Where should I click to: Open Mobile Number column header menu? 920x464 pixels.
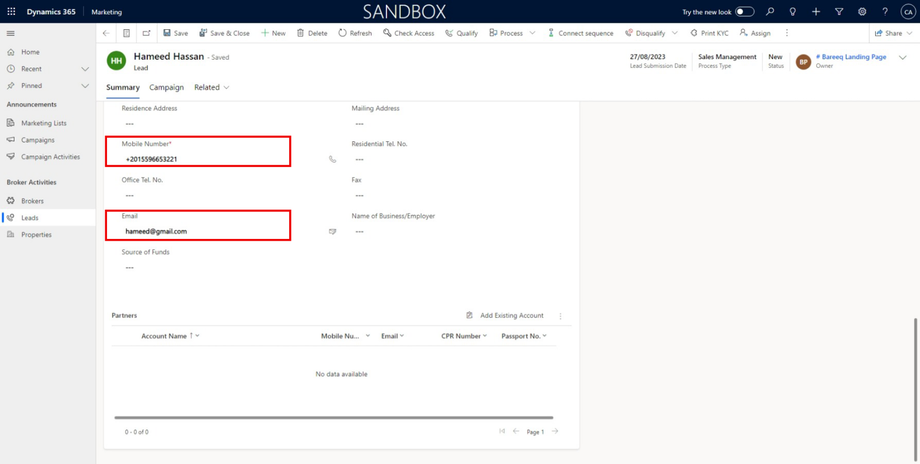tap(345, 336)
